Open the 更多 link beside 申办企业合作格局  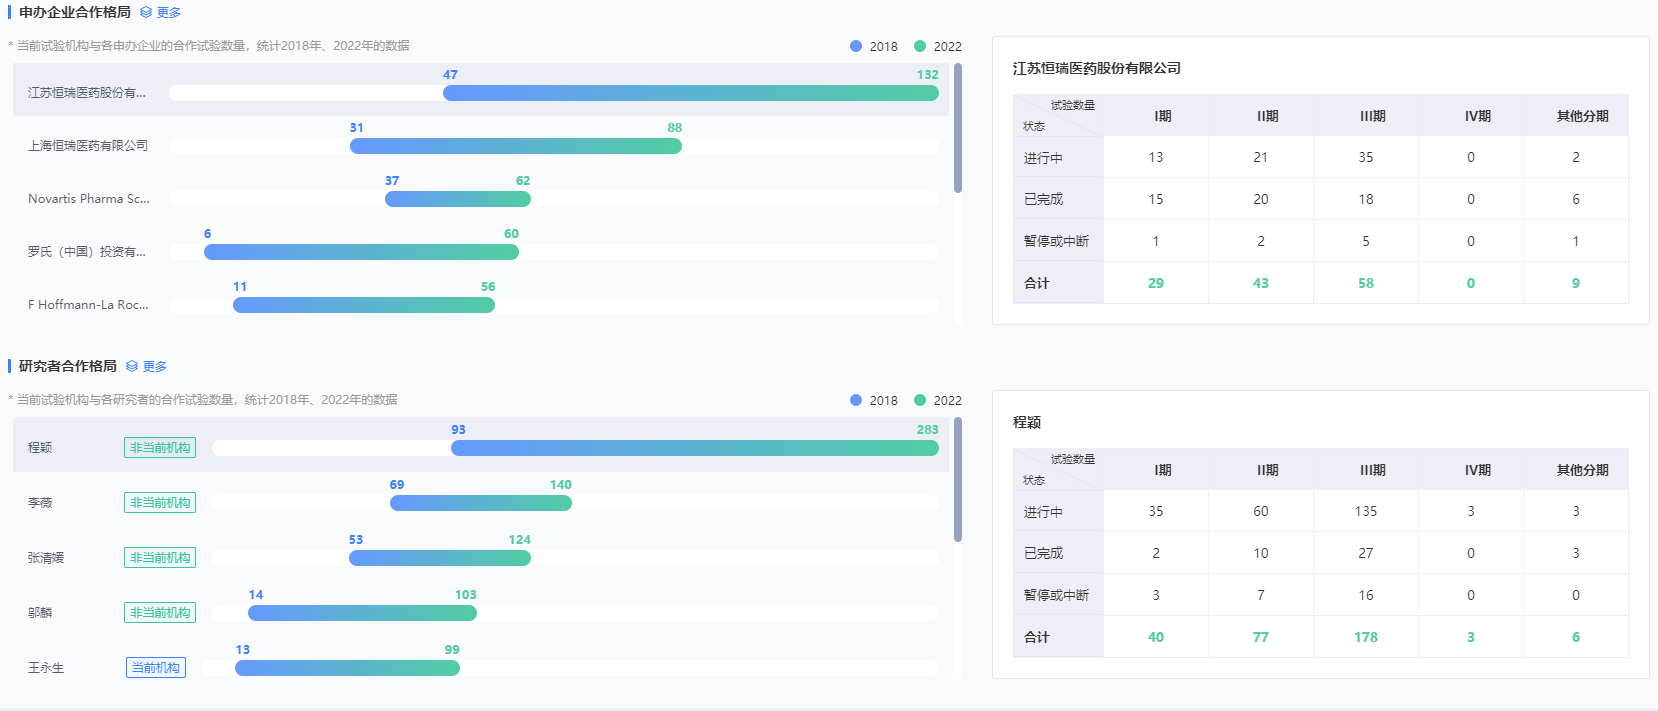[169, 13]
